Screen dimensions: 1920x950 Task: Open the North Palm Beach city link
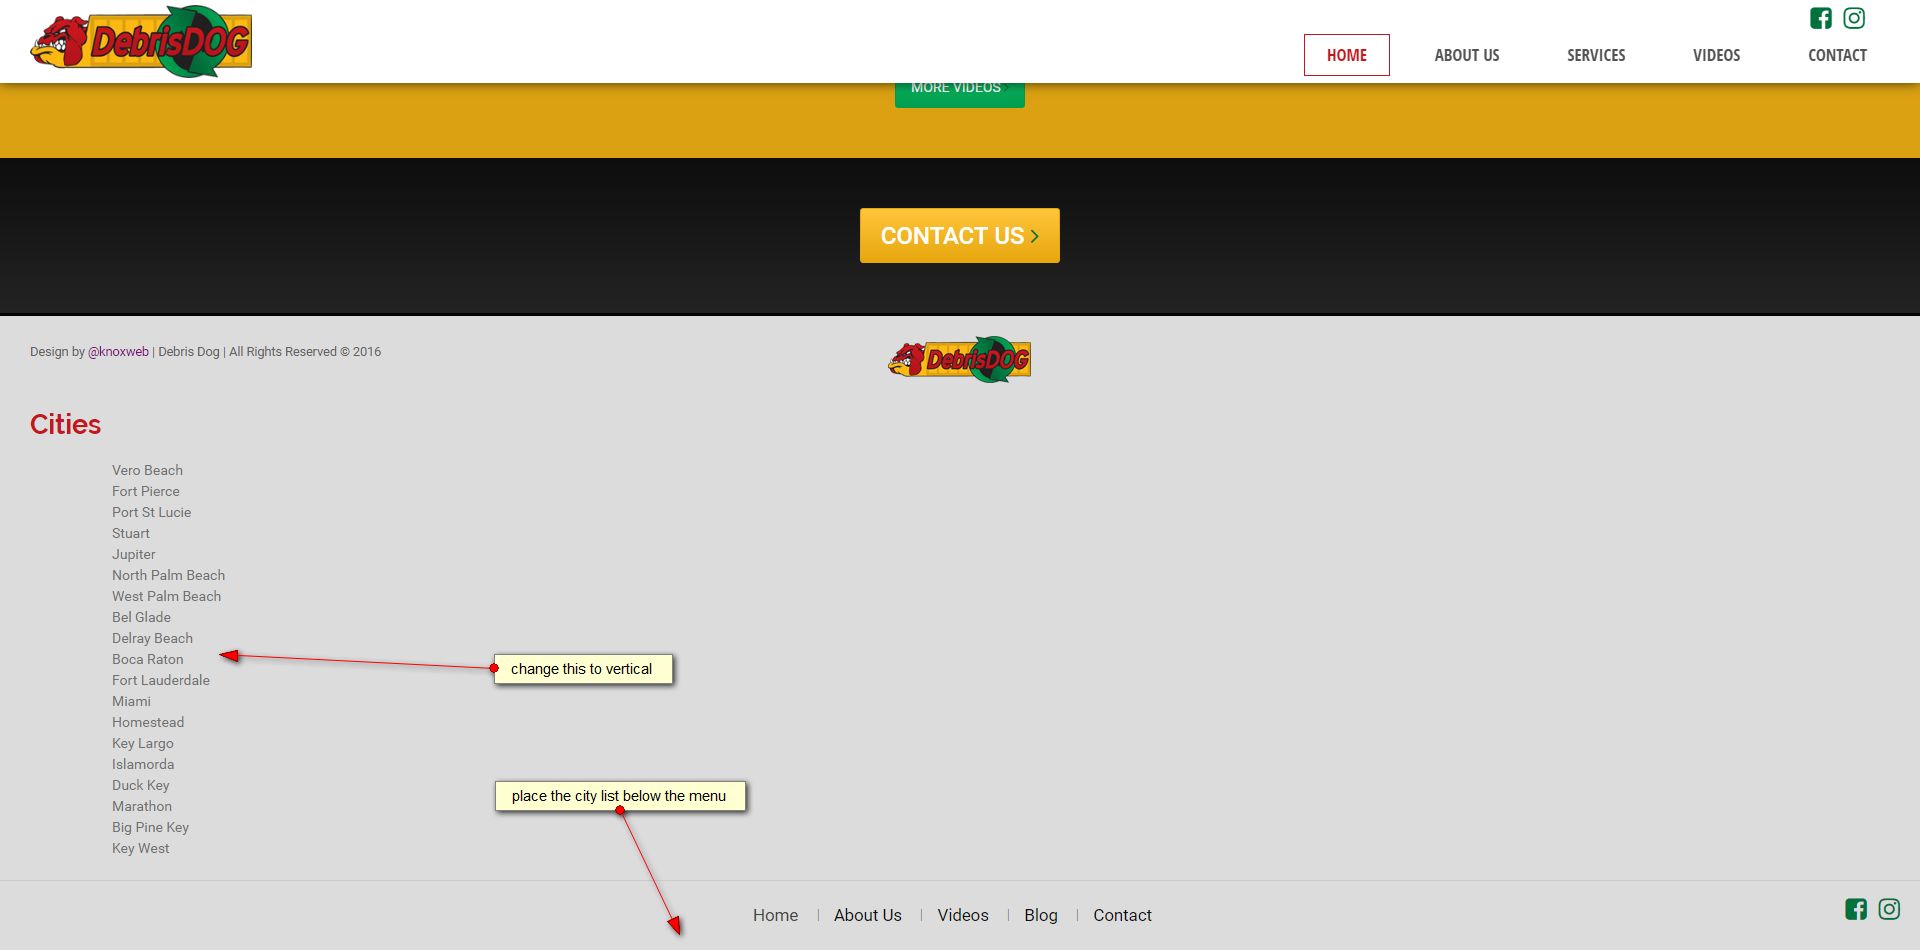(169, 575)
